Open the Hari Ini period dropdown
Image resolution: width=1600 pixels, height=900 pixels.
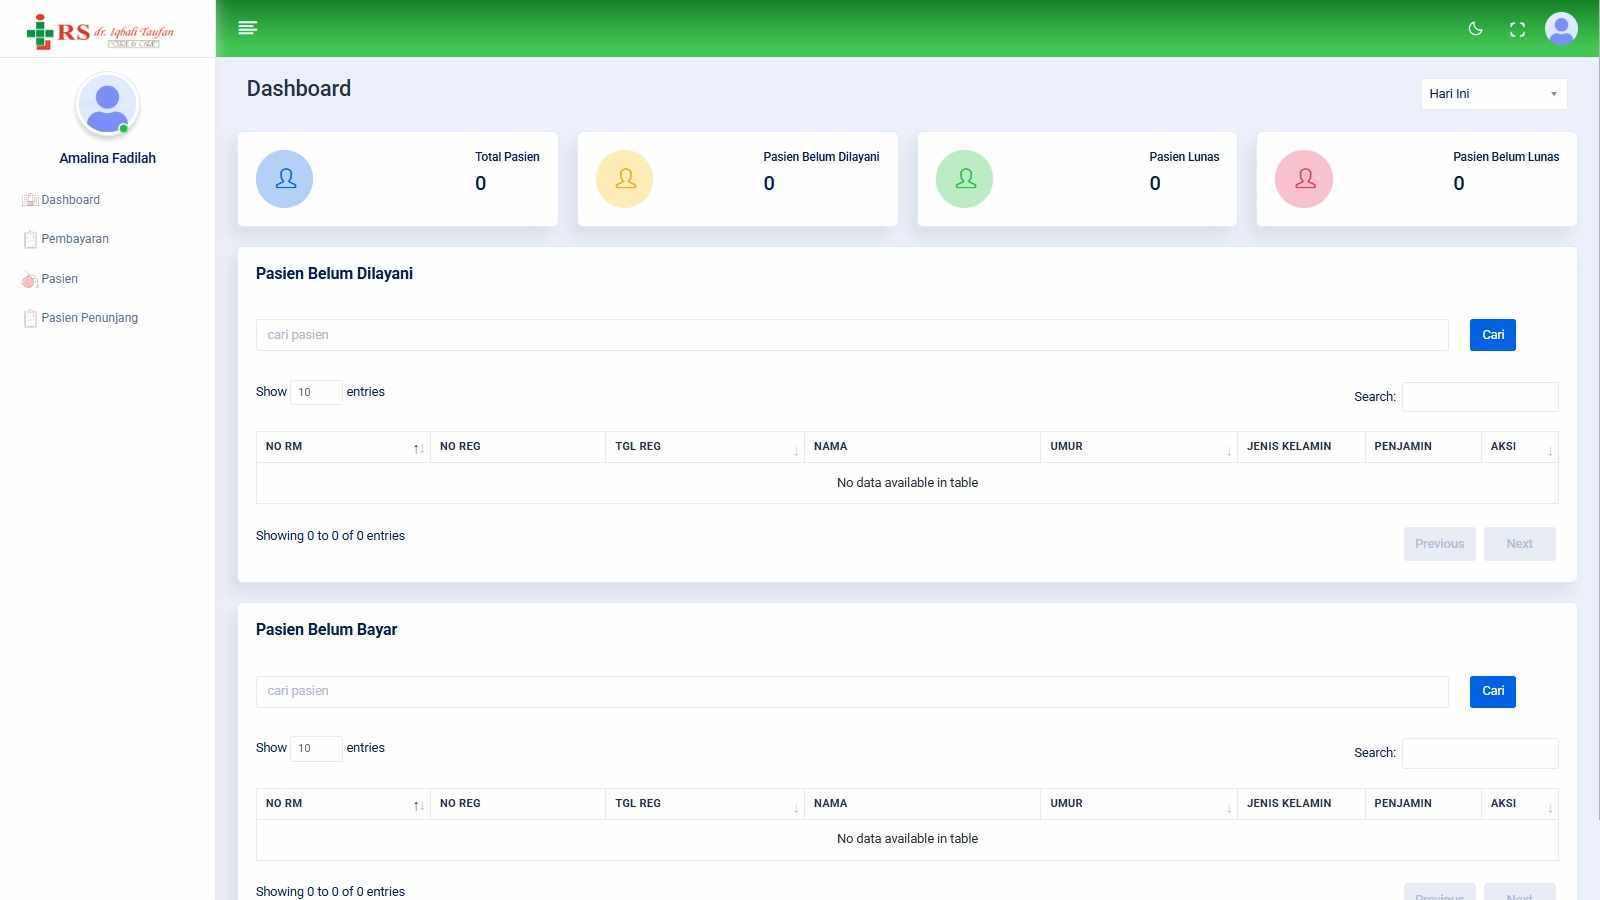tap(1494, 94)
